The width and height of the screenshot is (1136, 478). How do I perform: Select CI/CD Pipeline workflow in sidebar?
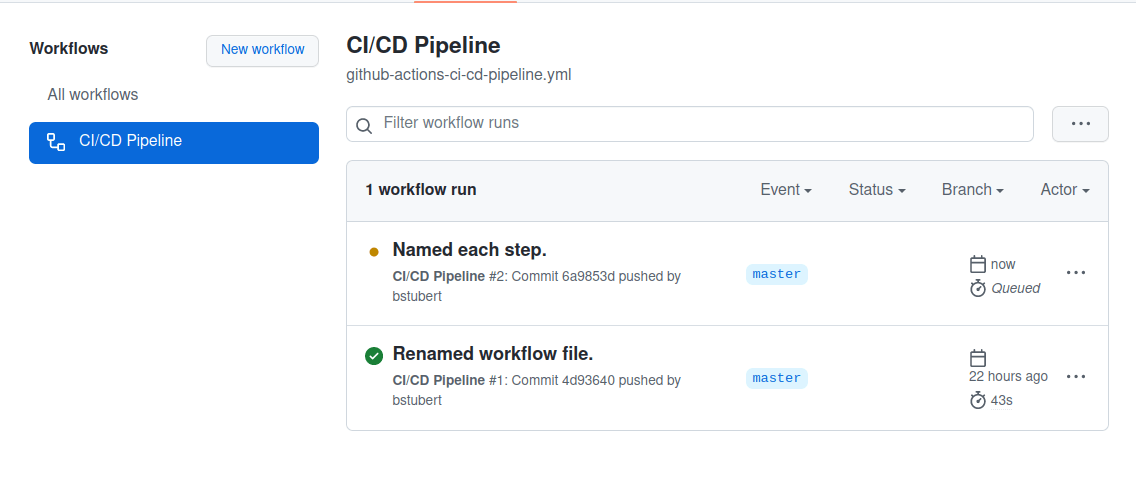click(x=174, y=142)
